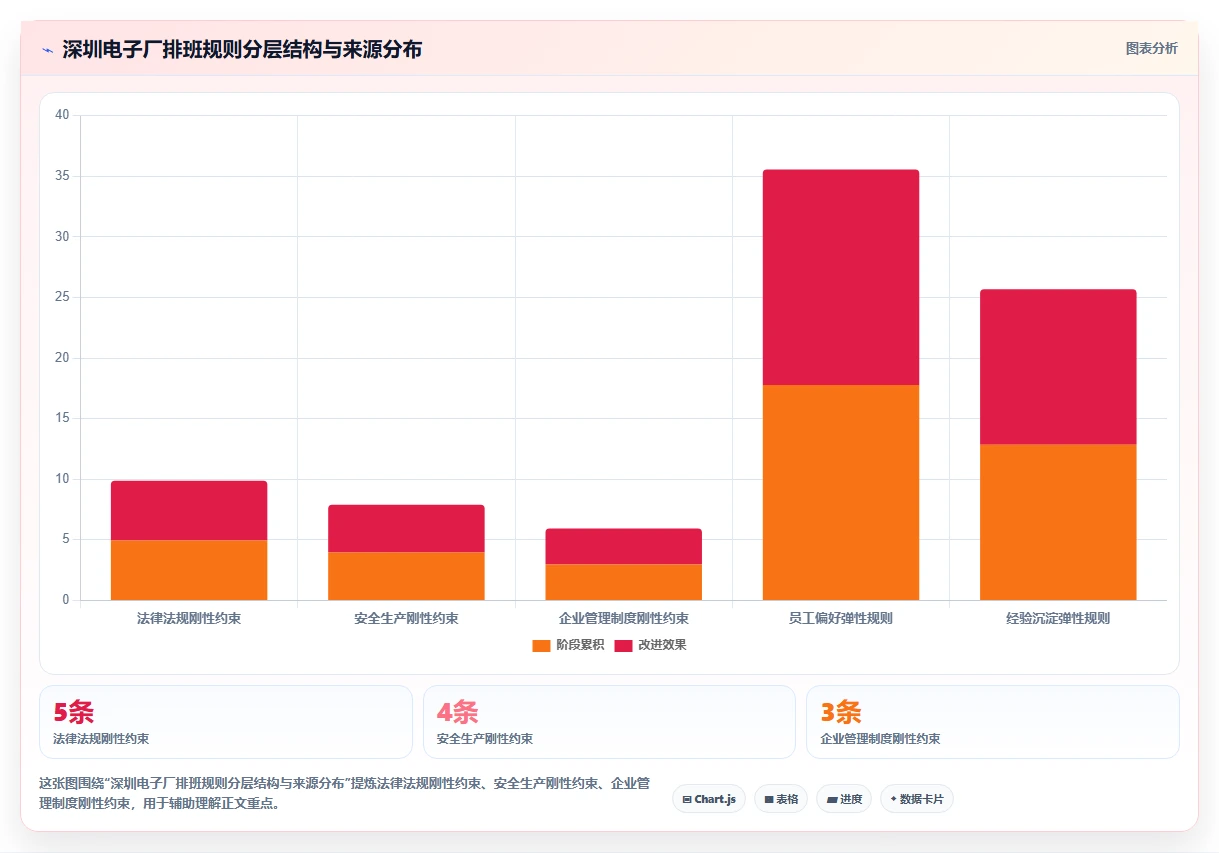Click the description paragraph starting 这张图围绕
This screenshot has width=1219, height=853.
pos(345,792)
